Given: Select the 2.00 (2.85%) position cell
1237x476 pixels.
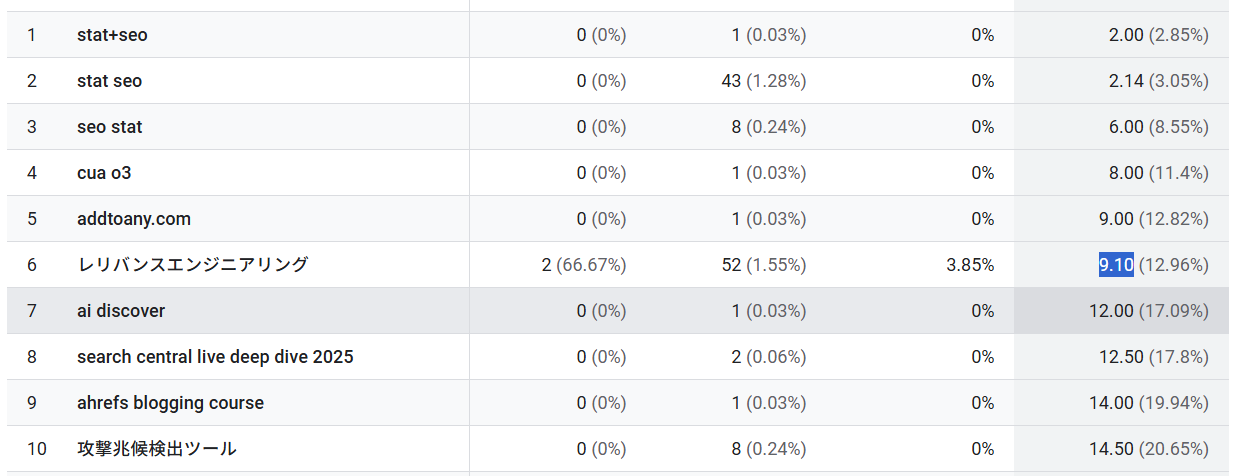Looking at the screenshot, I should tap(1159, 35).
